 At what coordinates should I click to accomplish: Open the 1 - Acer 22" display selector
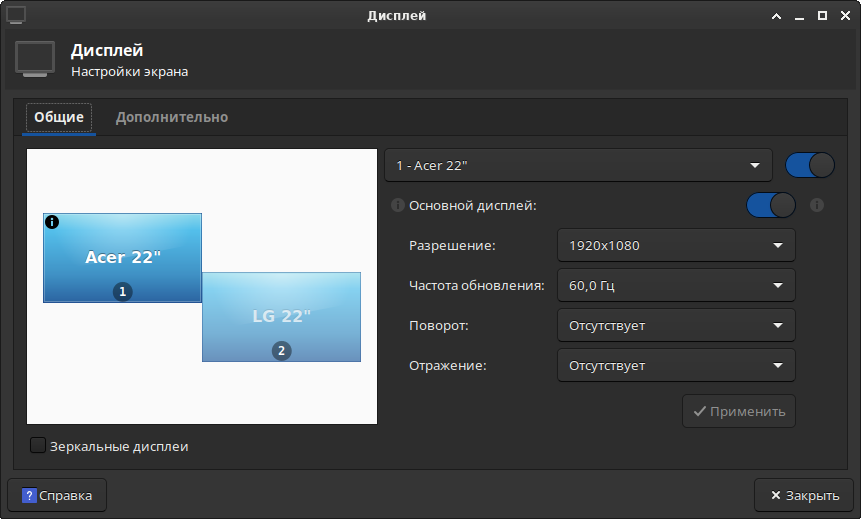[578, 165]
